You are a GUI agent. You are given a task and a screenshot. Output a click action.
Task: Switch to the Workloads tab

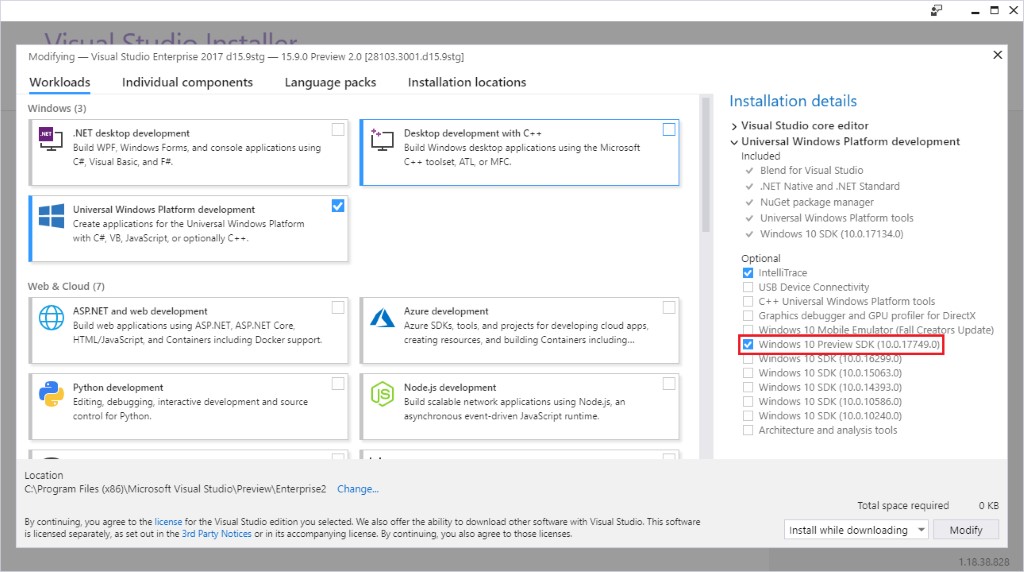(x=60, y=82)
